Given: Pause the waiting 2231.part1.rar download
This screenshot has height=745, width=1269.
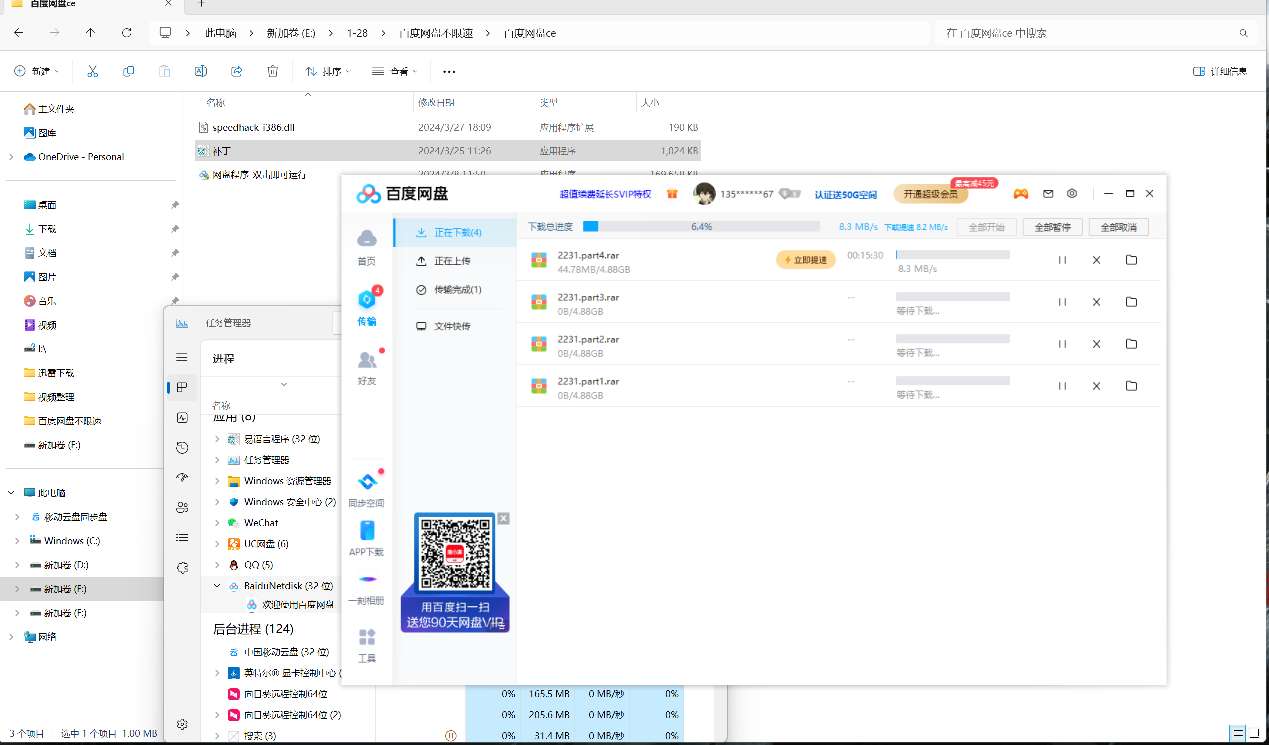Looking at the screenshot, I should tap(1062, 386).
